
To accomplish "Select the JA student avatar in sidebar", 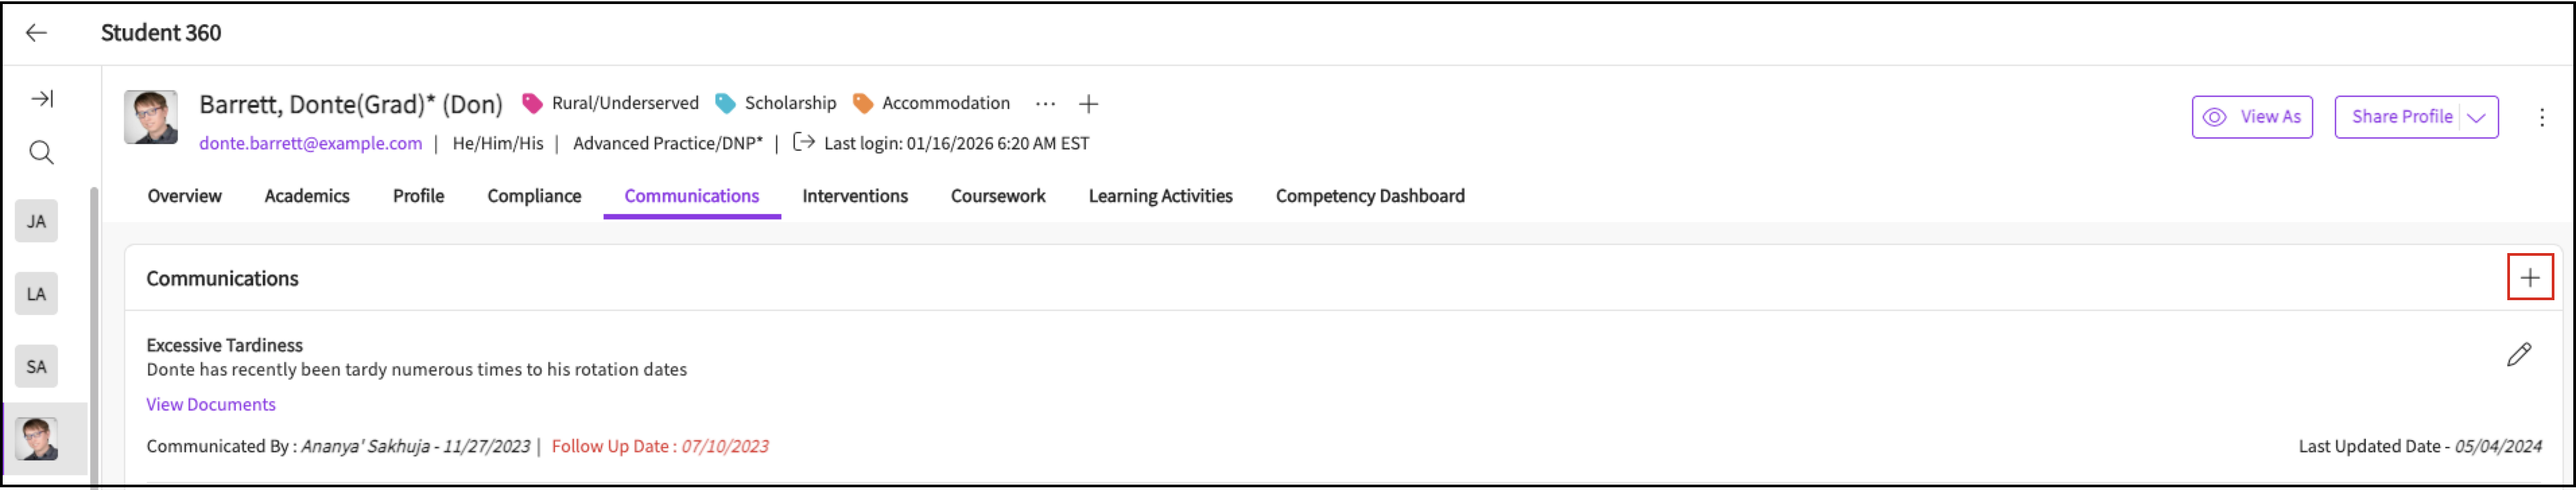I will click(x=36, y=221).
